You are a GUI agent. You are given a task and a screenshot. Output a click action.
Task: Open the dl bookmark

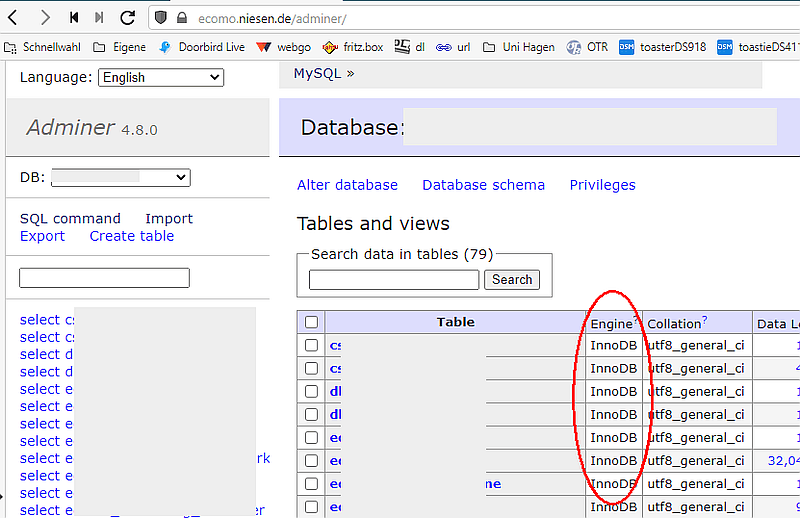point(410,47)
